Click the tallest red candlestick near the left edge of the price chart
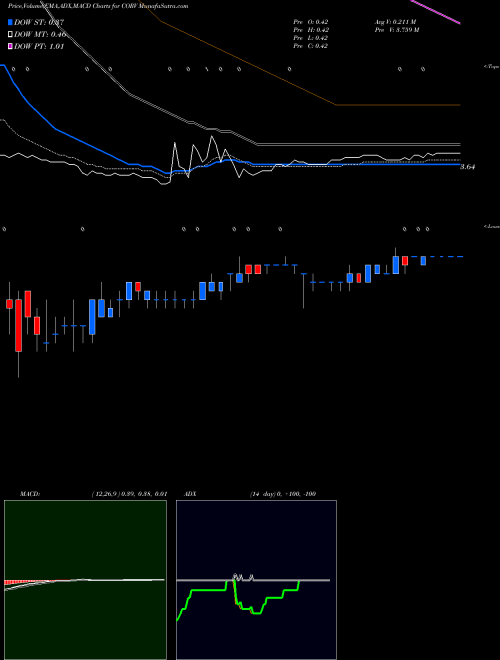This screenshot has height=660, width=500. coord(19,325)
